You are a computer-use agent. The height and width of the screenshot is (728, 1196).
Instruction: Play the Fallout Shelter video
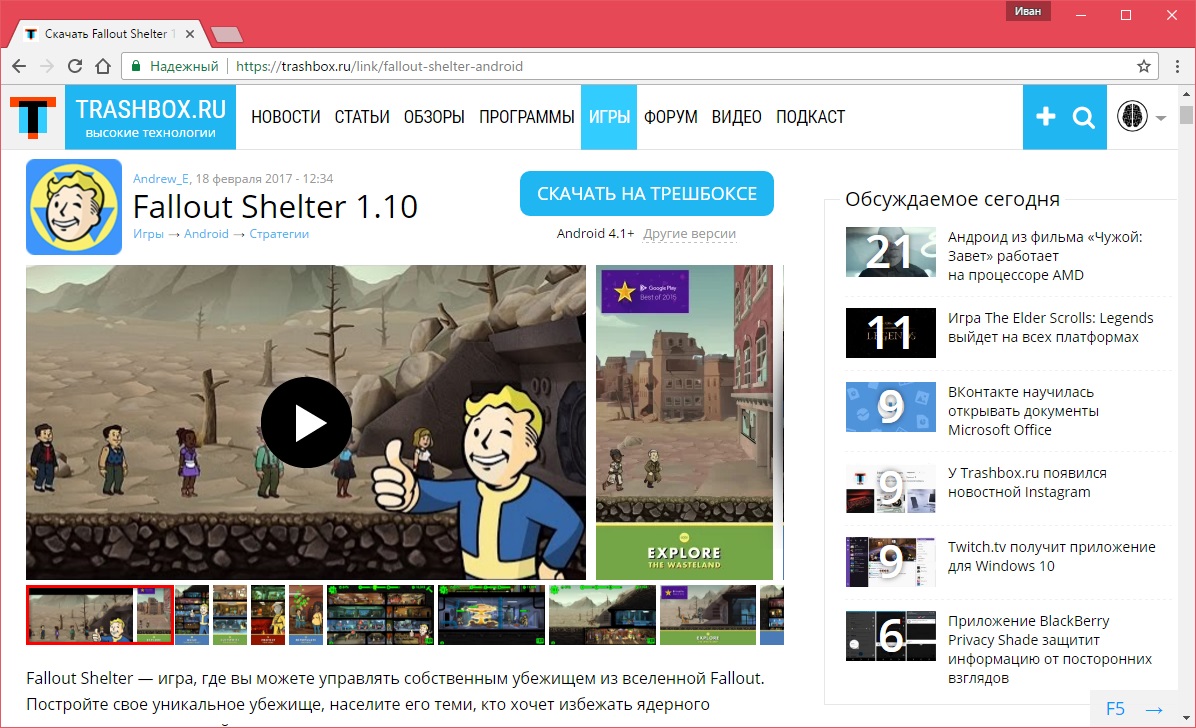(x=306, y=422)
